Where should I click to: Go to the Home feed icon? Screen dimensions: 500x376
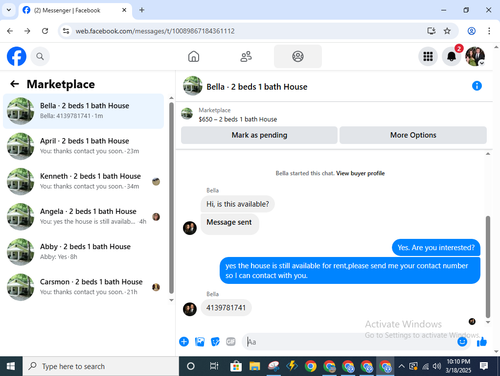pos(193,56)
